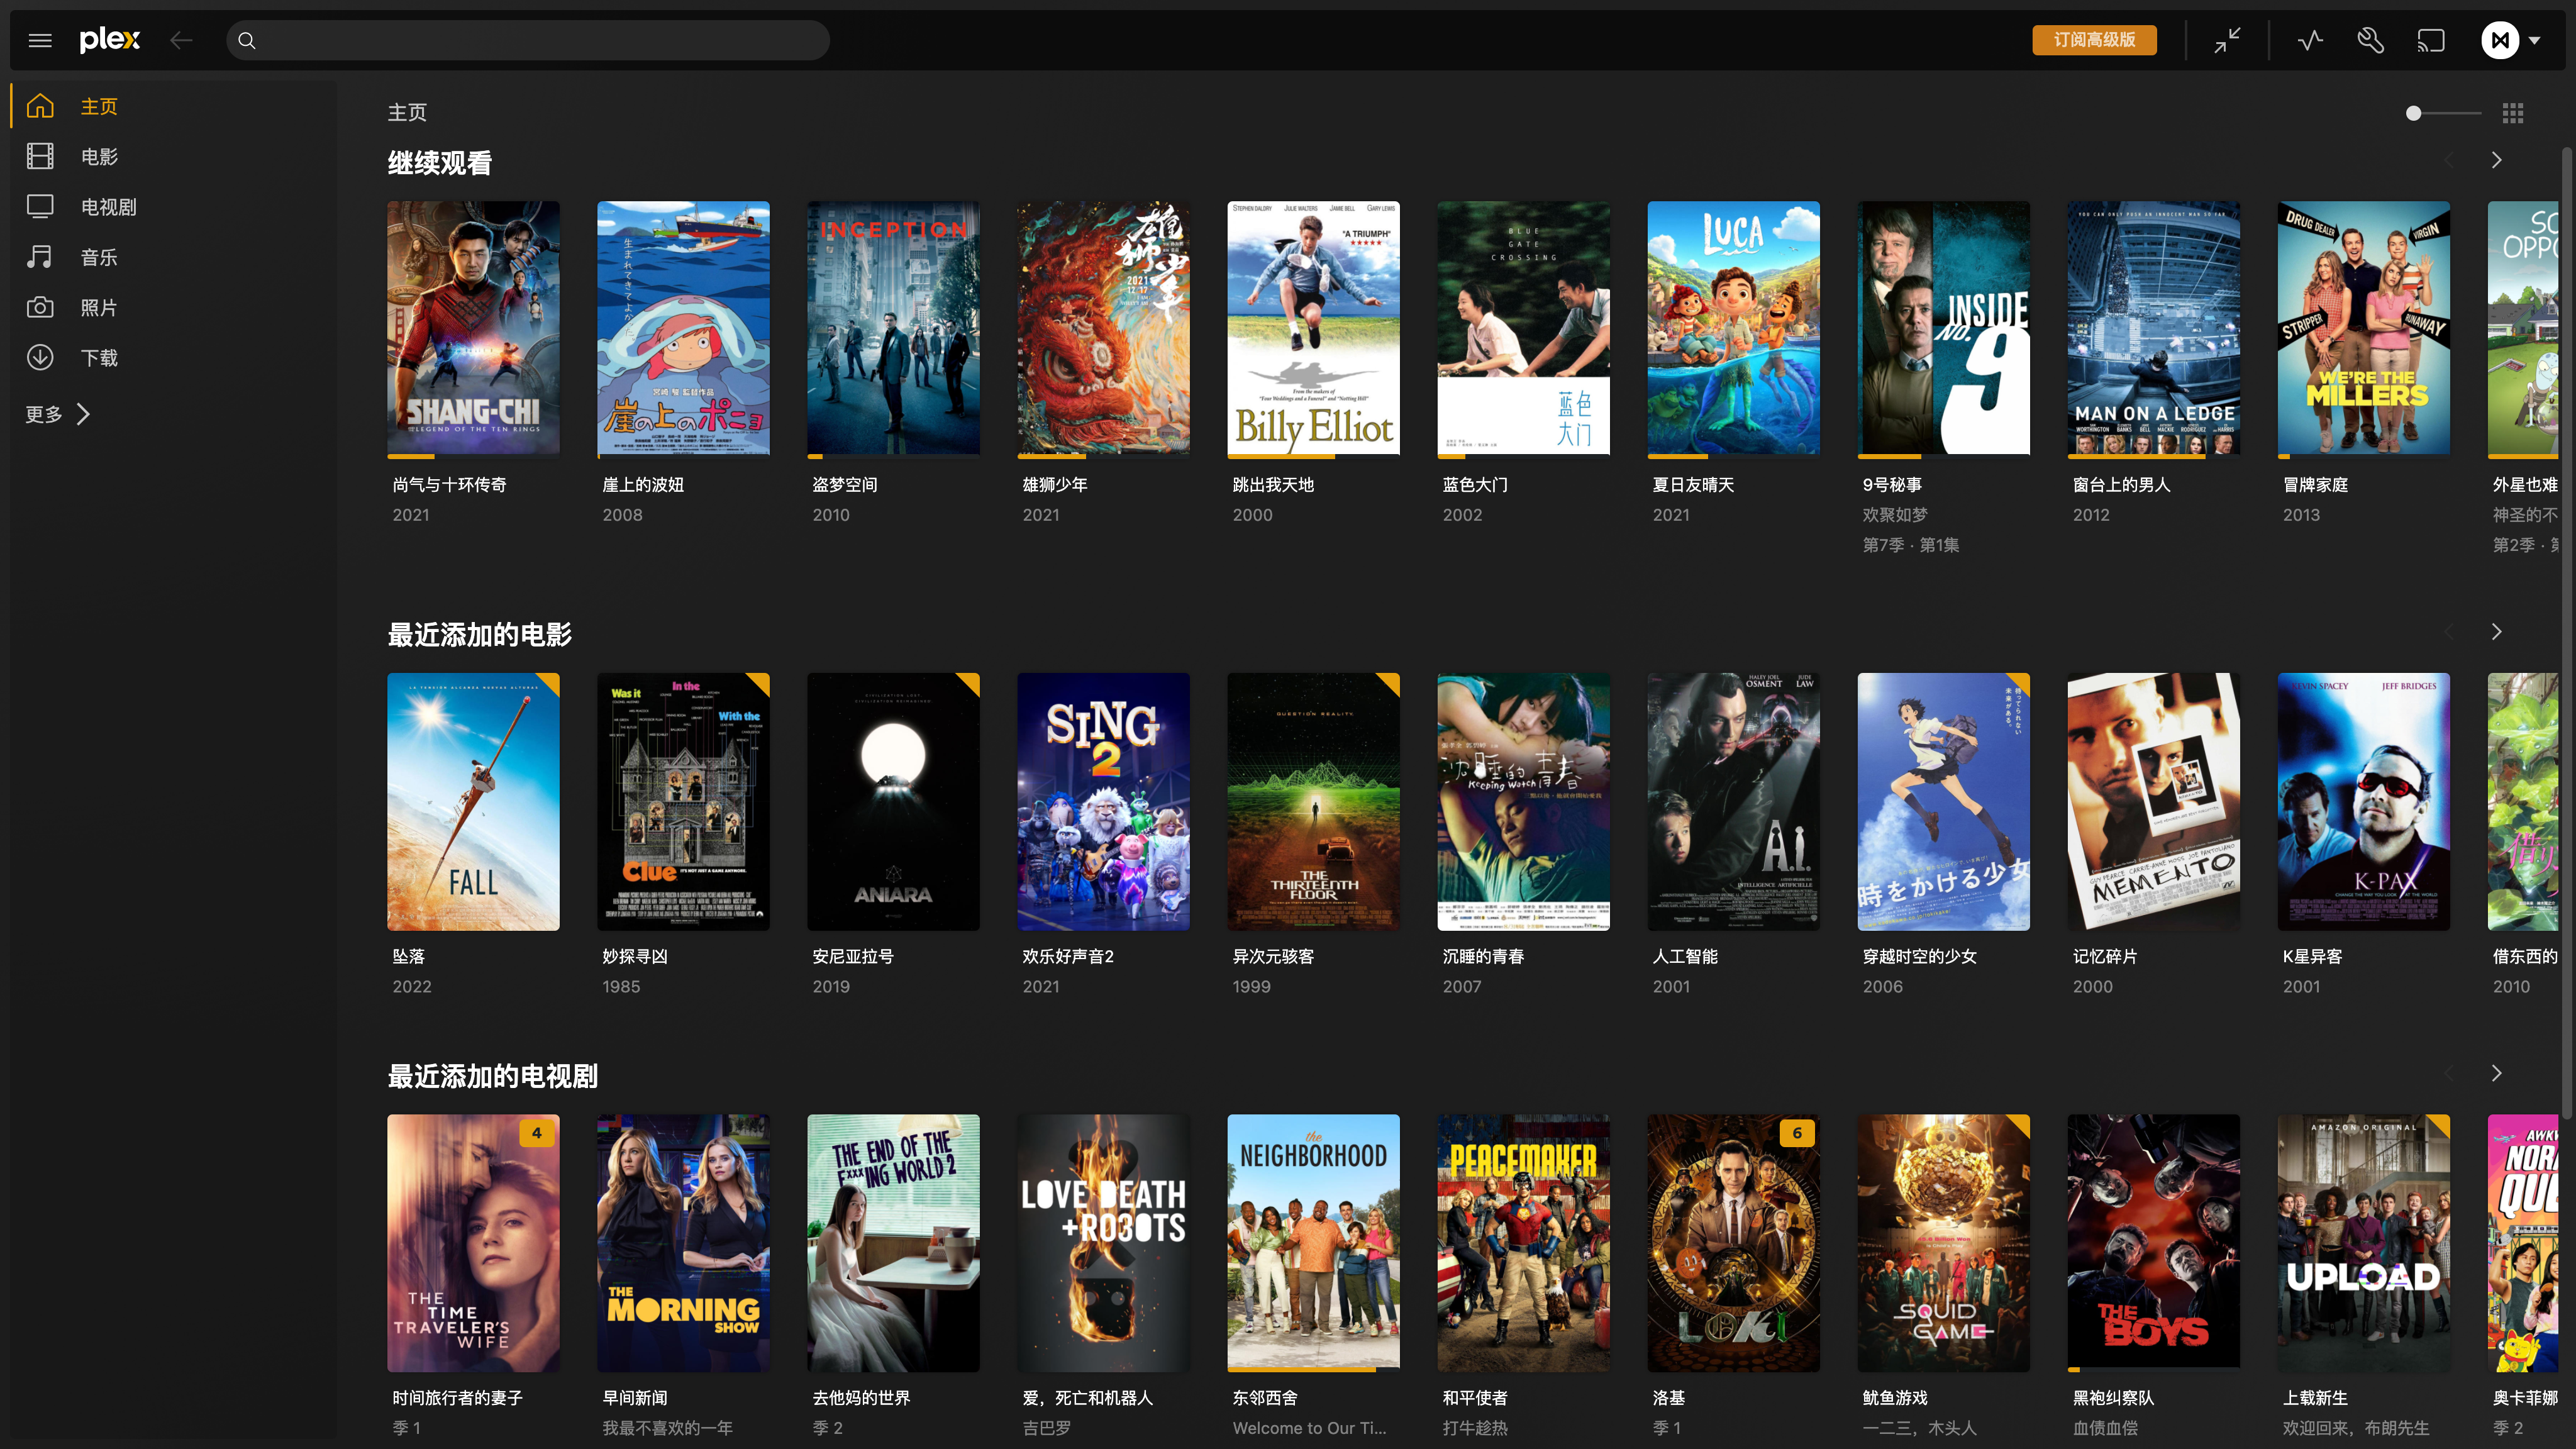The image size is (2576, 1449).
Task: Open the grid view options icon
Action: 2513,113
